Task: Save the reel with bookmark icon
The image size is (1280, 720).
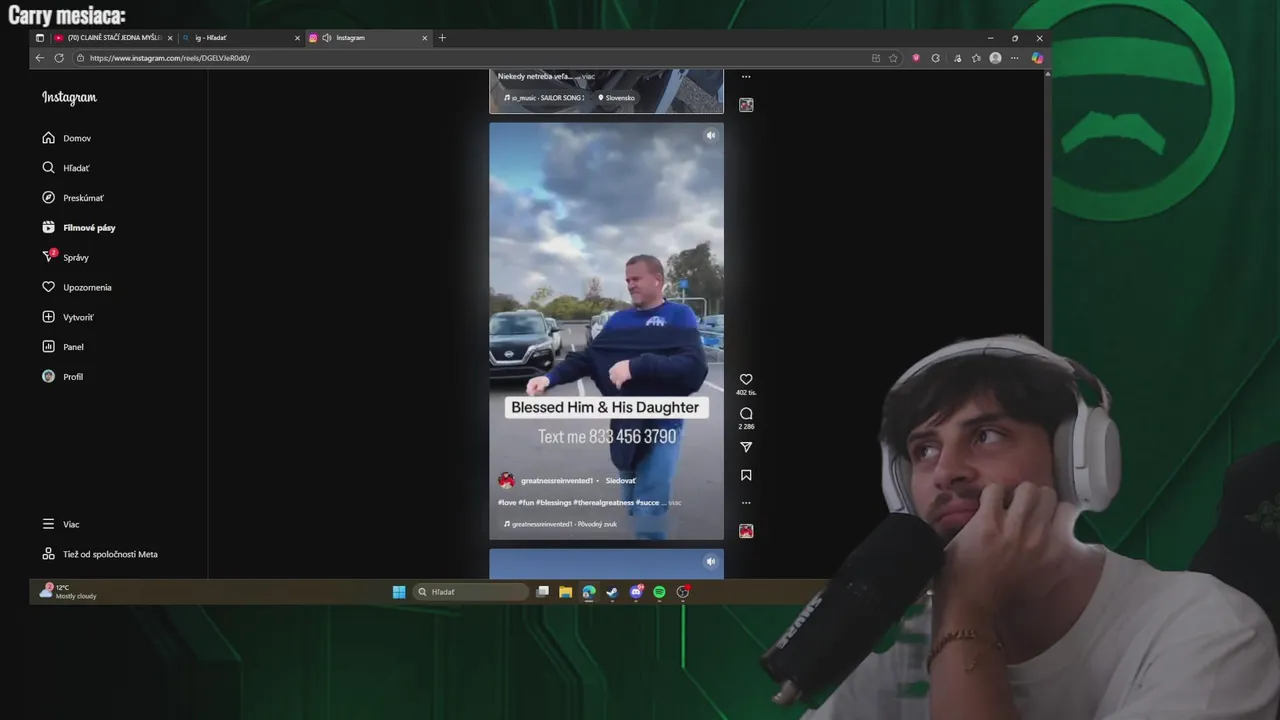Action: [x=746, y=475]
